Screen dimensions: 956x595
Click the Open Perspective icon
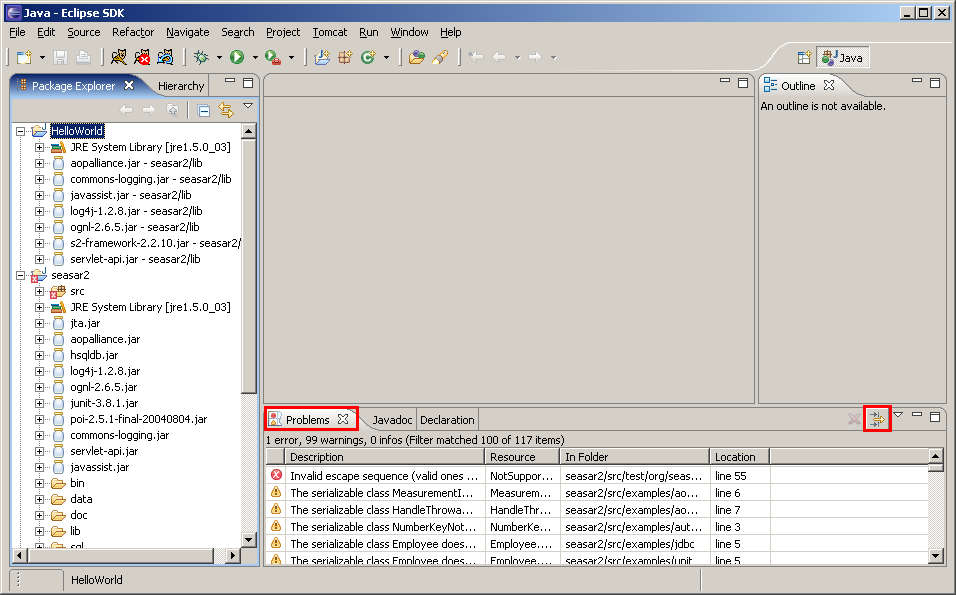(804, 58)
